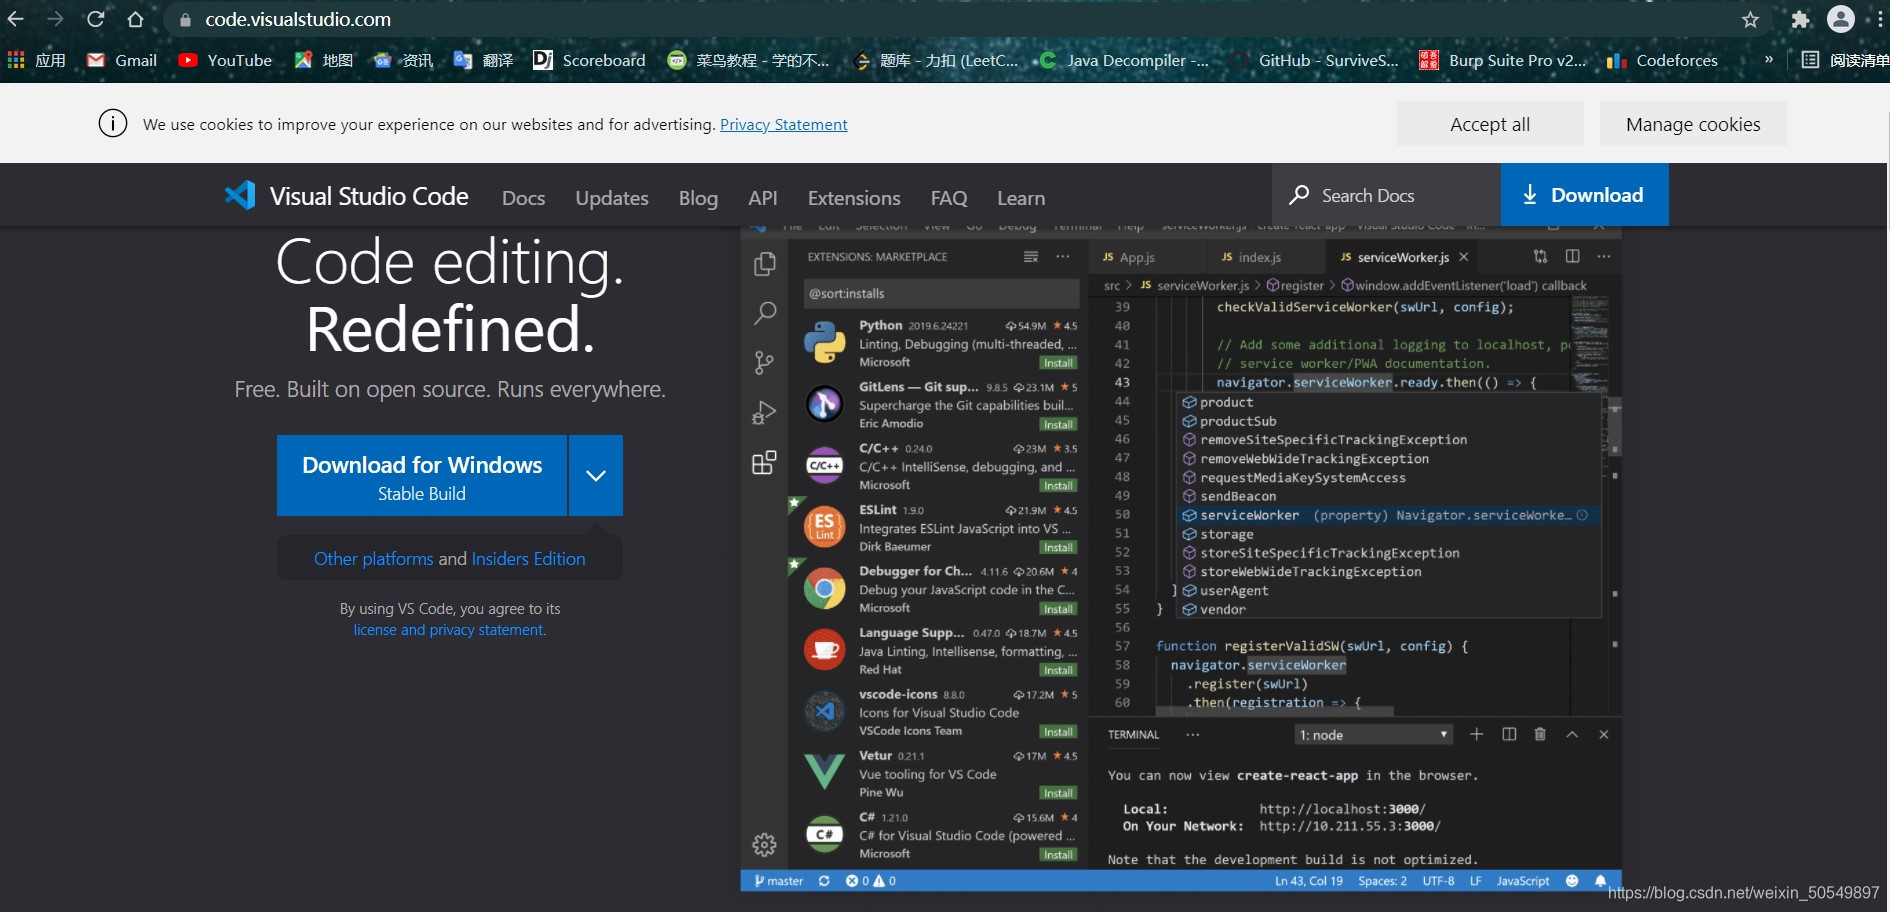Click the Debugger for Chrome icon
The height and width of the screenshot is (912, 1890).
(x=825, y=589)
